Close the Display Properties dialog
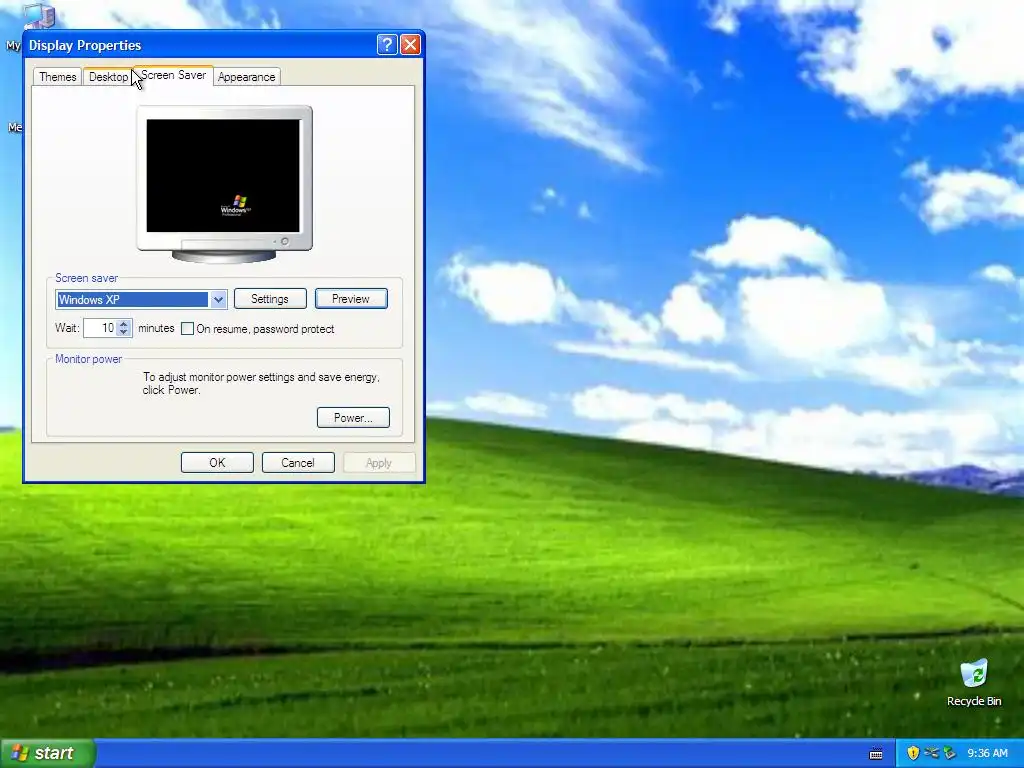 (410, 44)
